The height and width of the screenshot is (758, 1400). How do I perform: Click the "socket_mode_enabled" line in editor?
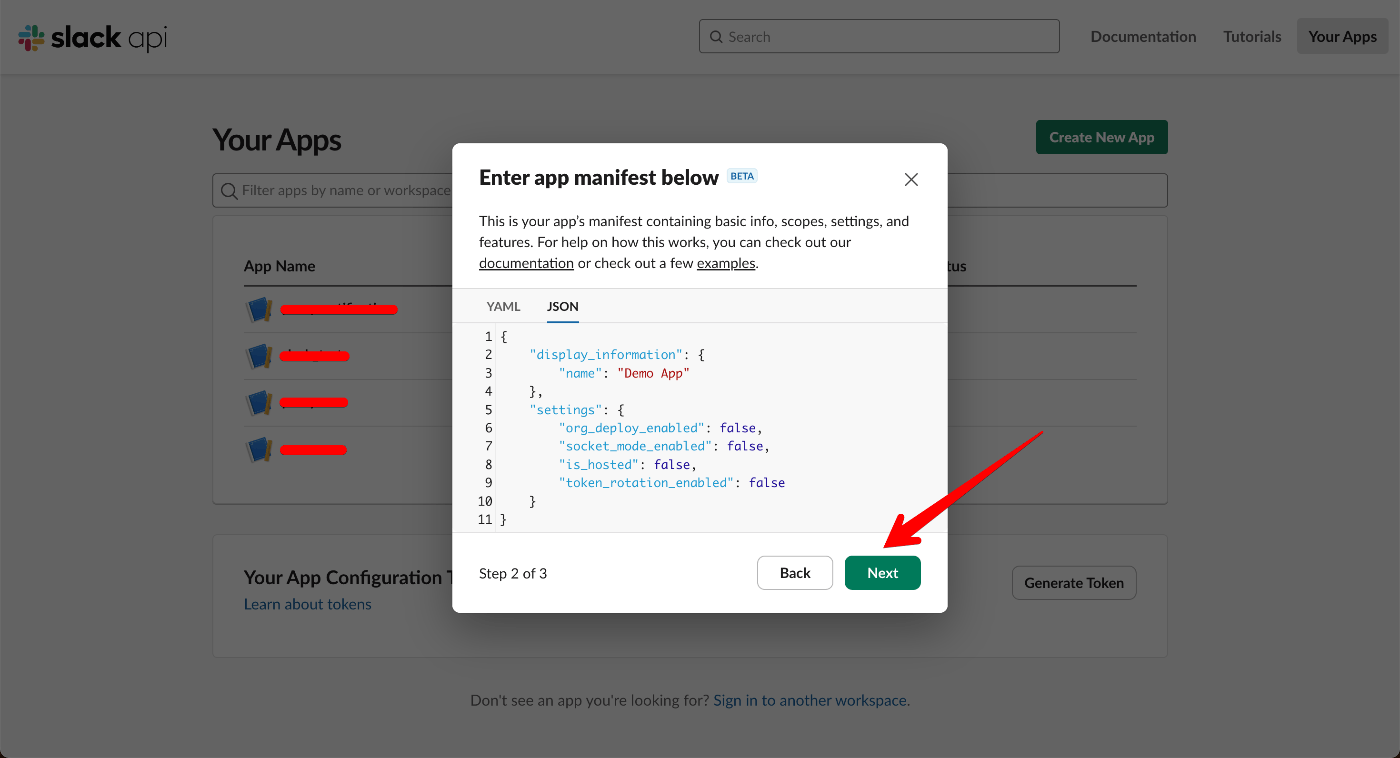point(665,446)
